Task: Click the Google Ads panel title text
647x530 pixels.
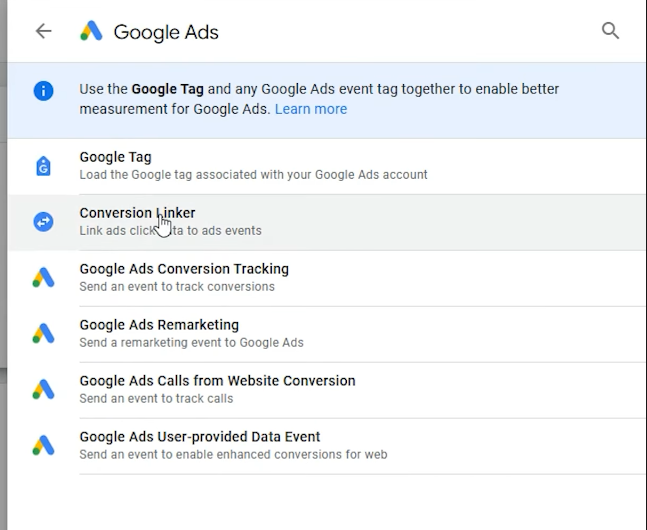Action: [x=166, y=32]
